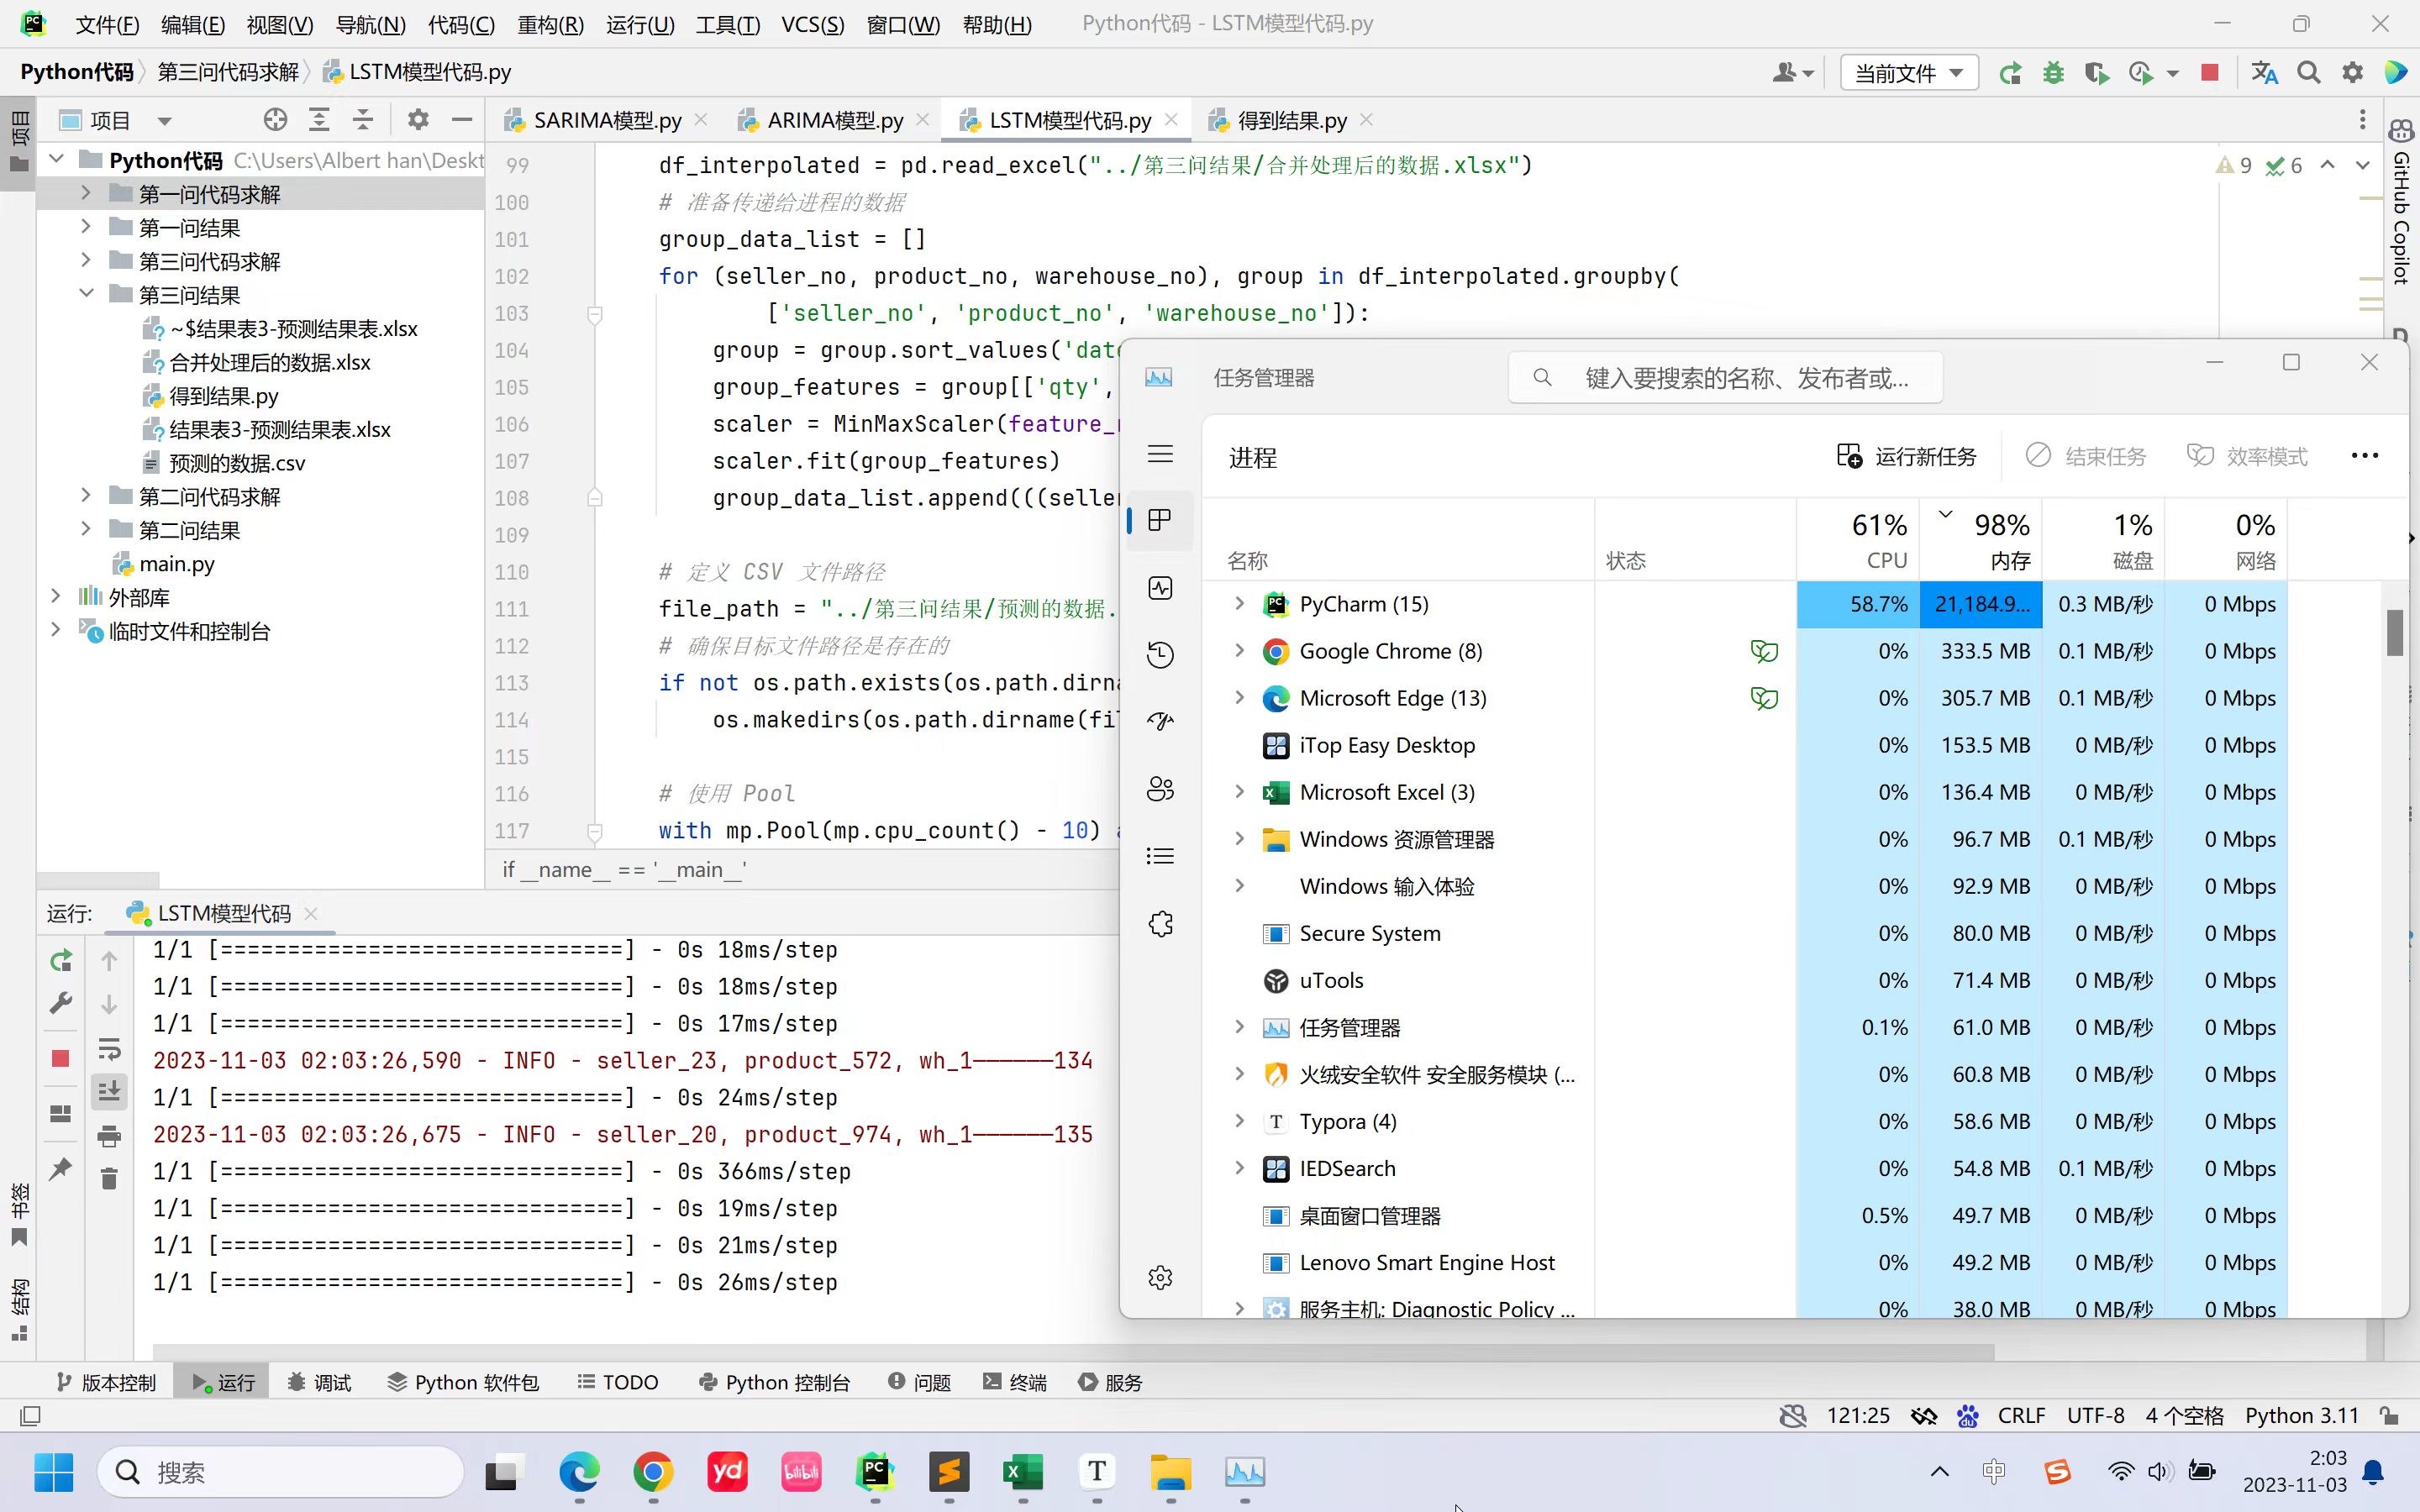Expand PyCharm (15) process group
Image resolution: width=2420 pixels, height=1512 pixels.
[1239, 603]
